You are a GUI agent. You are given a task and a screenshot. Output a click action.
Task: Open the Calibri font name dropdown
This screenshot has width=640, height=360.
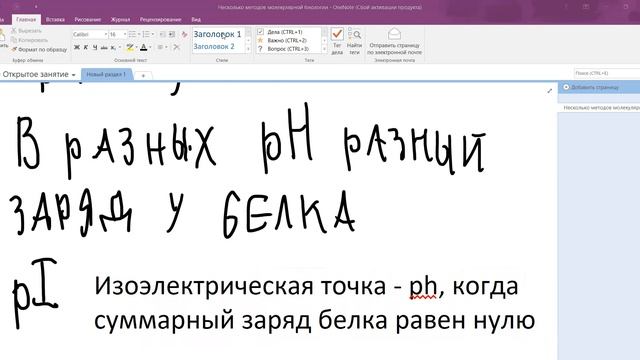[x=106, y=35]
